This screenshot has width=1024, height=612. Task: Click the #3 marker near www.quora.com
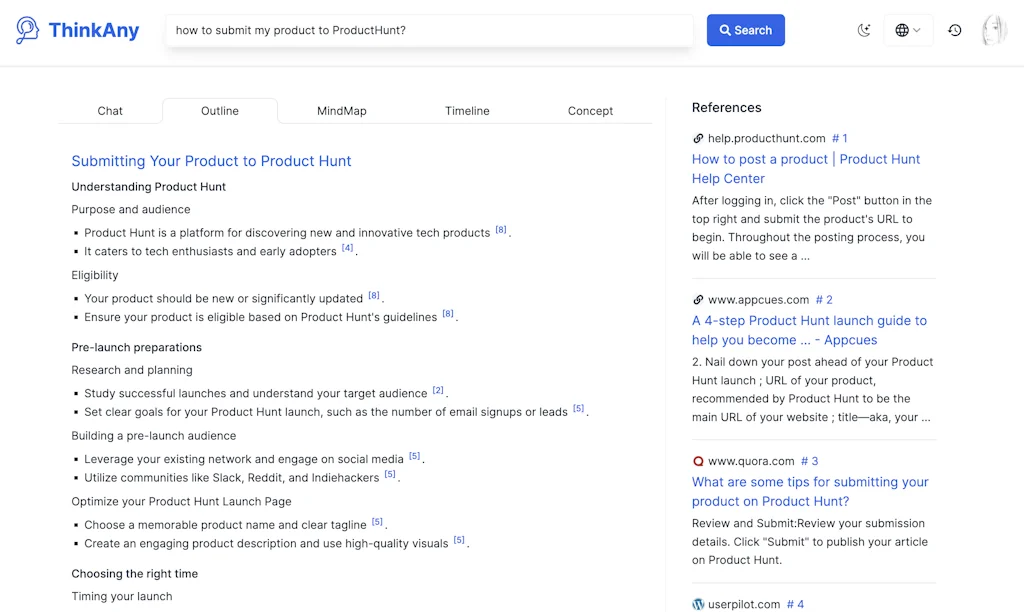pyautogui.click(x=809, y=461)
